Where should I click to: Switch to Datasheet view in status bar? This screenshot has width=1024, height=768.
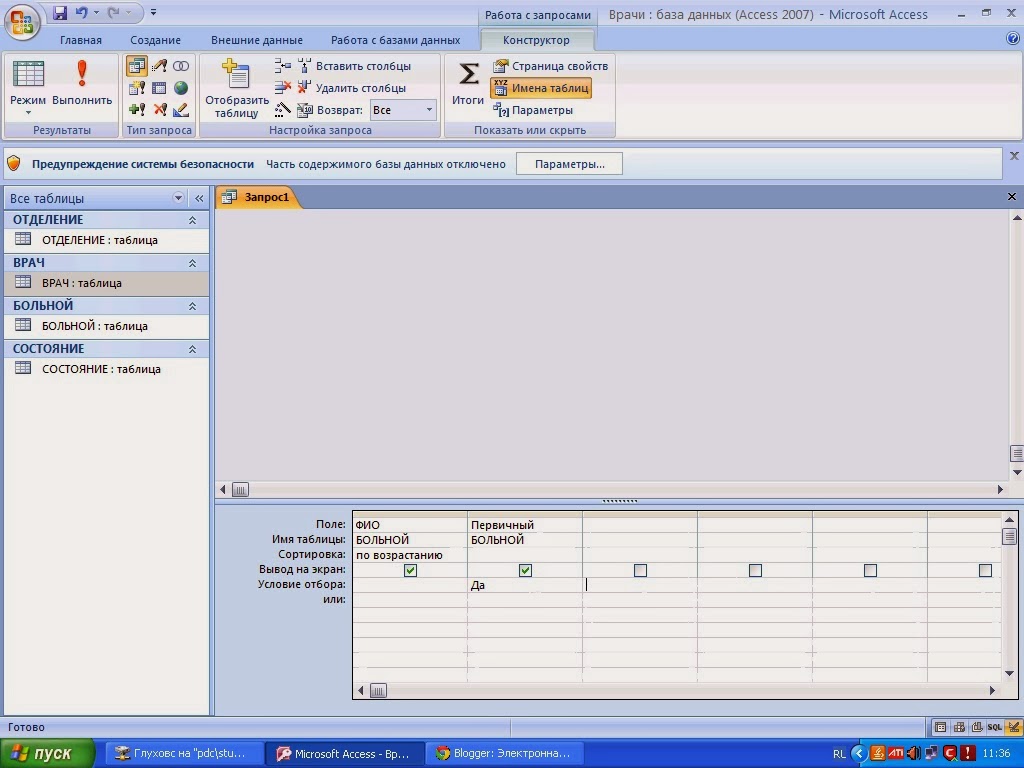[x=940, y=727]
